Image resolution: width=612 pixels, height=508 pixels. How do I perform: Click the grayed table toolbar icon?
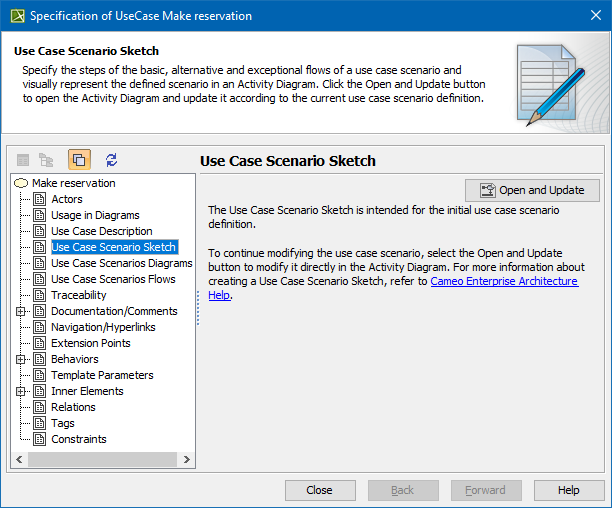[23, 159]
